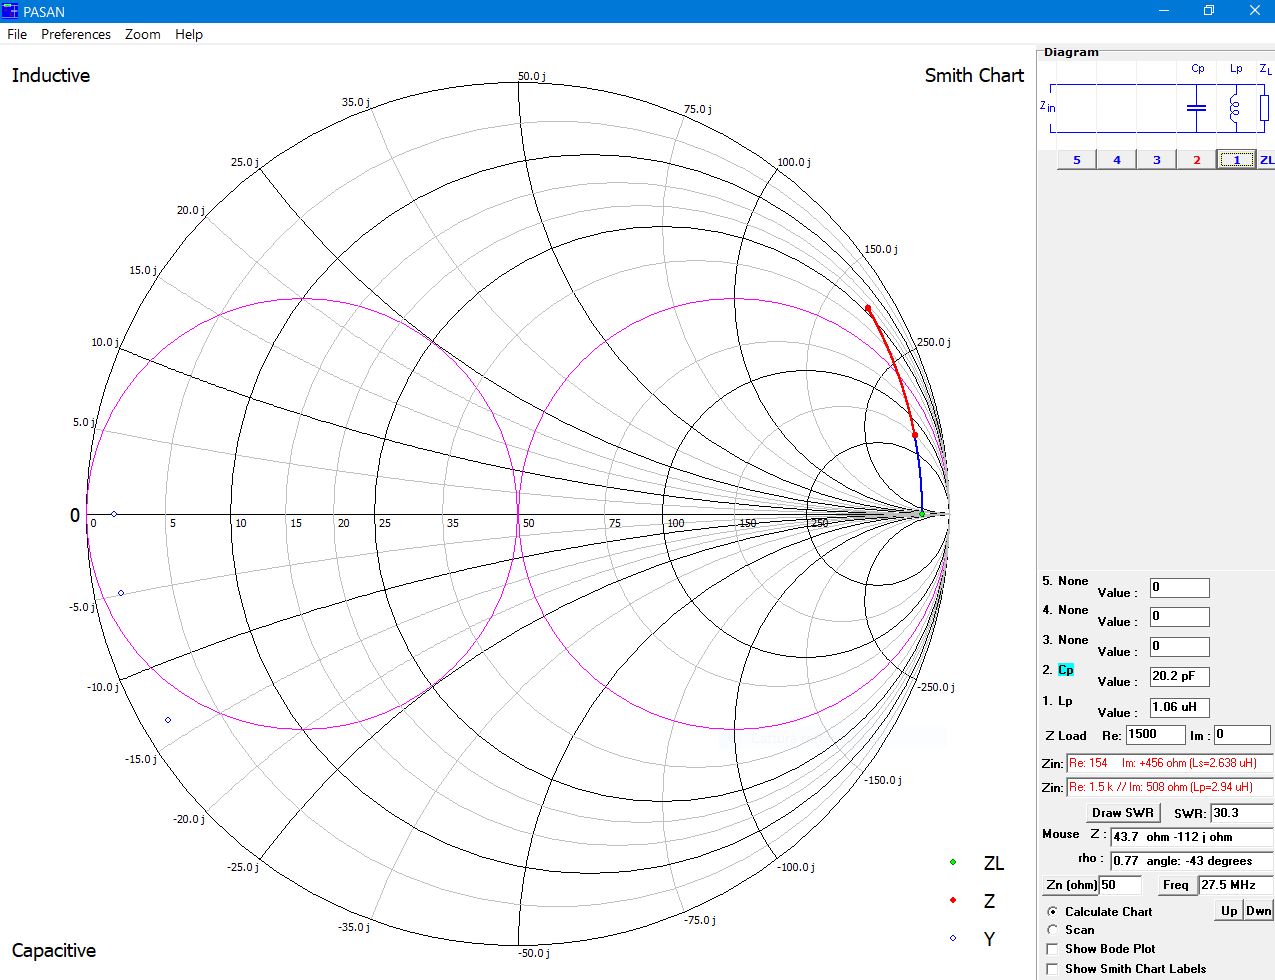Select element slot 4 button

[1117, 160]
